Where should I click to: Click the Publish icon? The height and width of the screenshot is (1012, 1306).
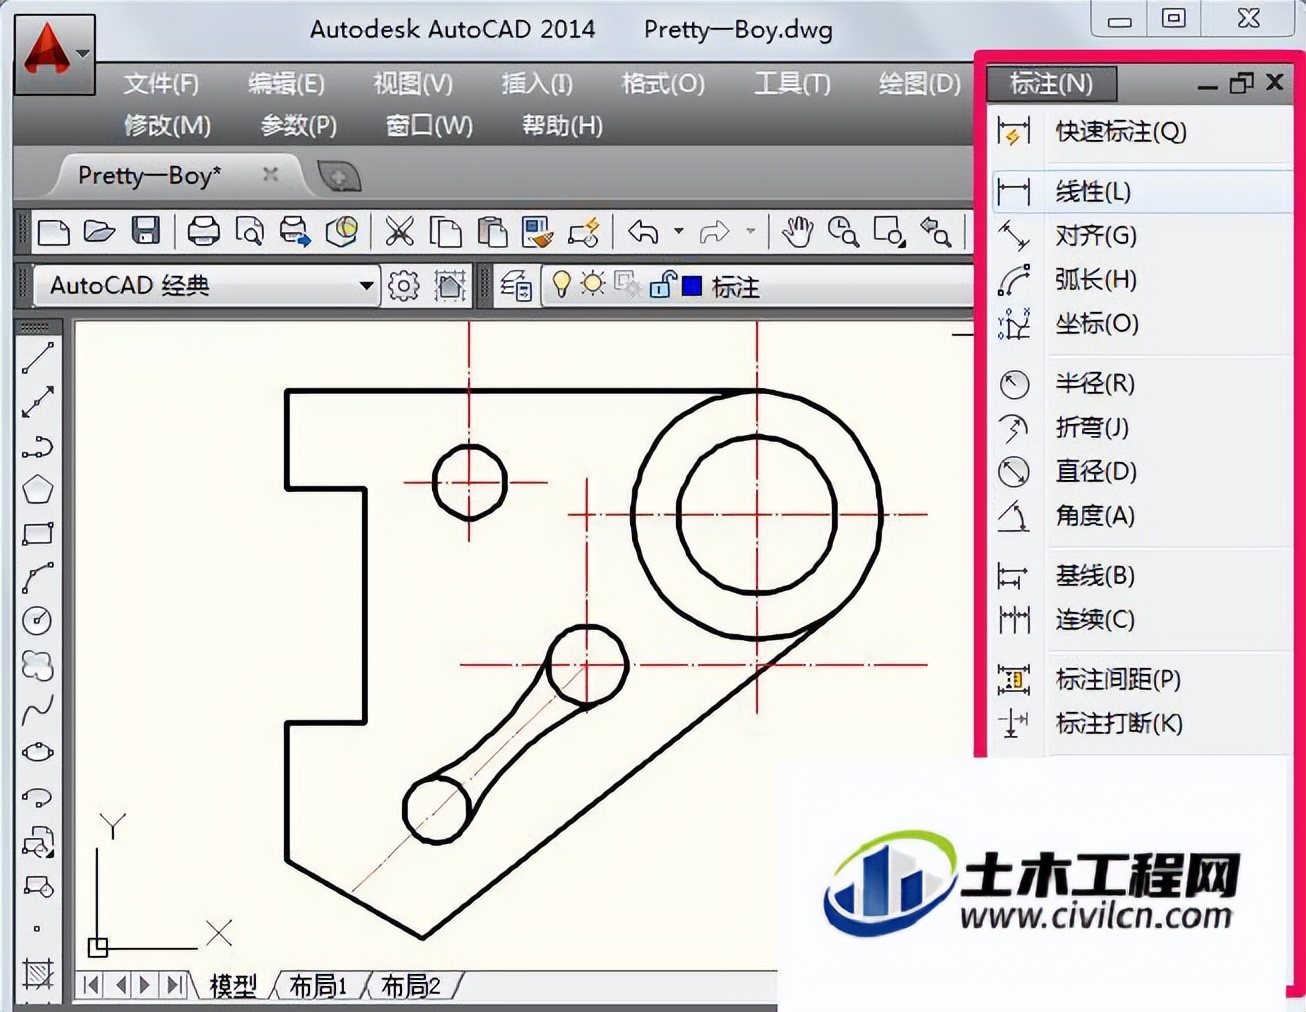(295, 232)
